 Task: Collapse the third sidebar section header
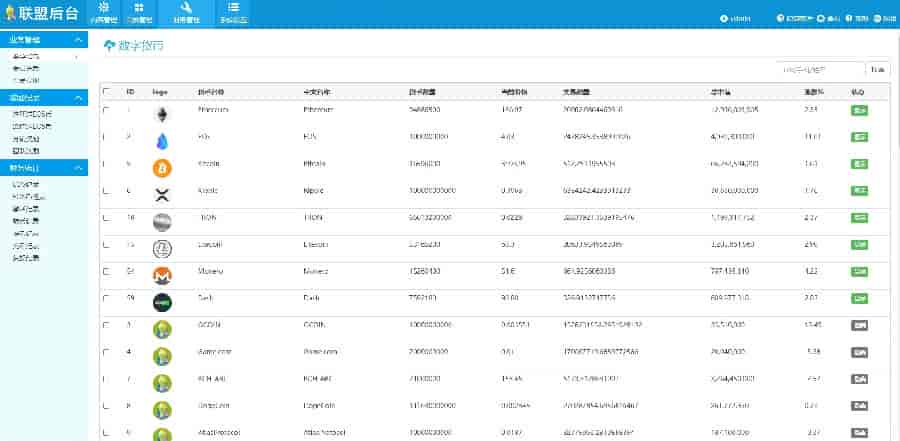[44, 168]
